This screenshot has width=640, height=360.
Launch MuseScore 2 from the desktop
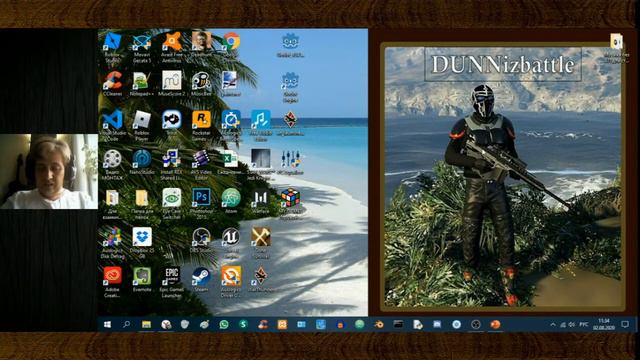(171, 84)
